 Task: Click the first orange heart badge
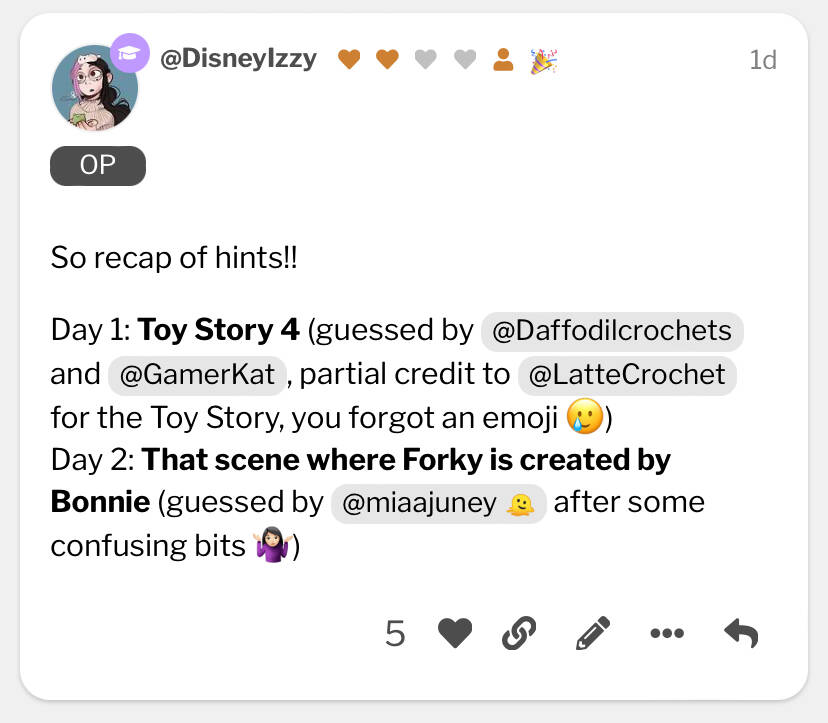click(348, 61)
